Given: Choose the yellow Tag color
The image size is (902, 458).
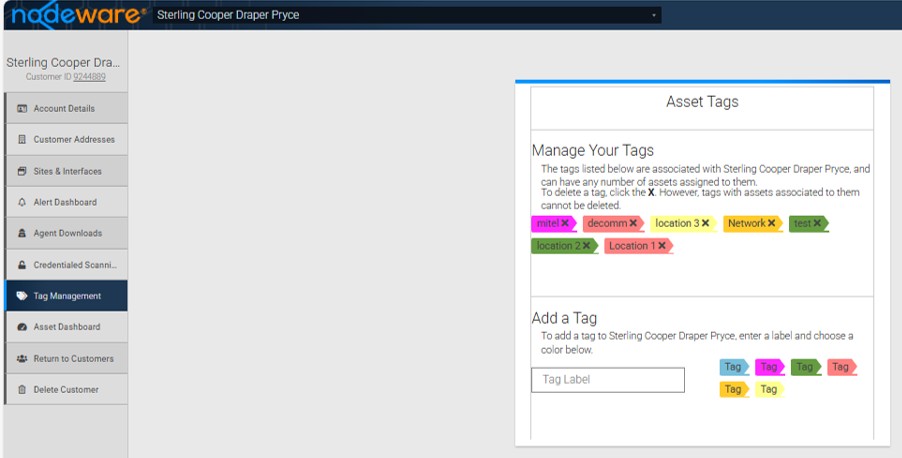Looking at the screenshot, I should pos(770,390).
